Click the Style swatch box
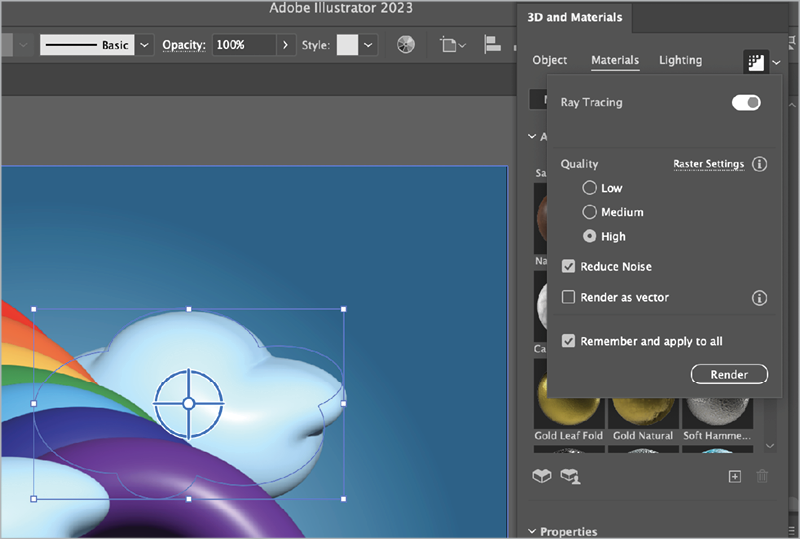Image resolution: width=800 pixels, height=539 pixels. coord(347,45)
